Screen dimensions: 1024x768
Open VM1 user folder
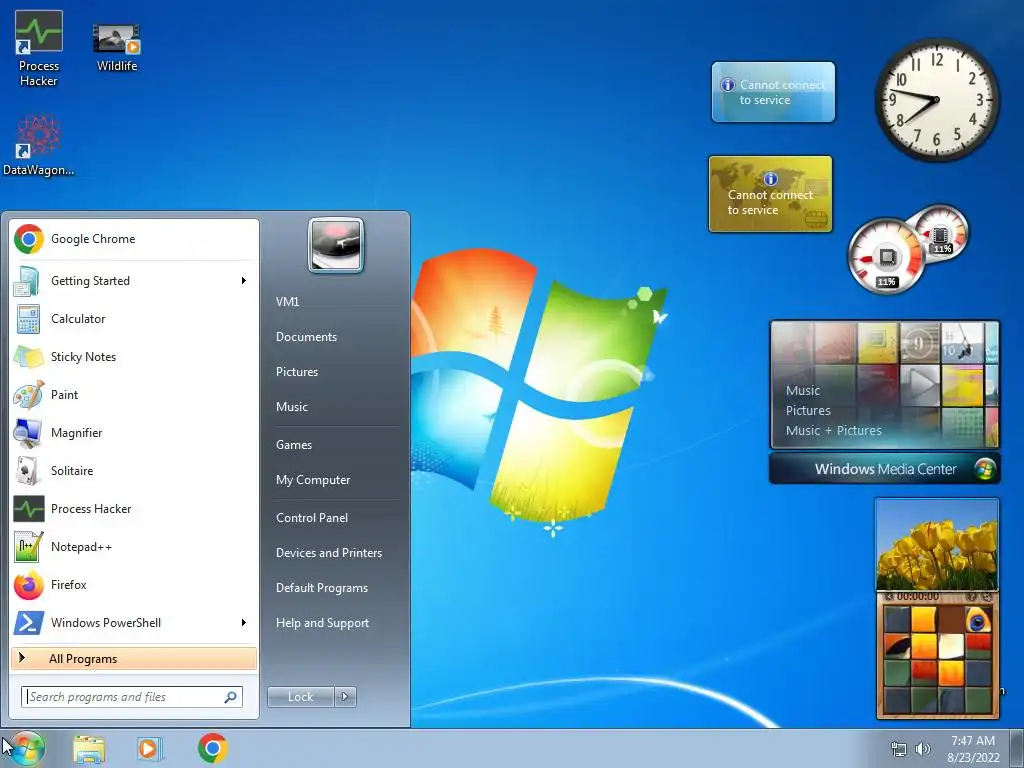334,302
